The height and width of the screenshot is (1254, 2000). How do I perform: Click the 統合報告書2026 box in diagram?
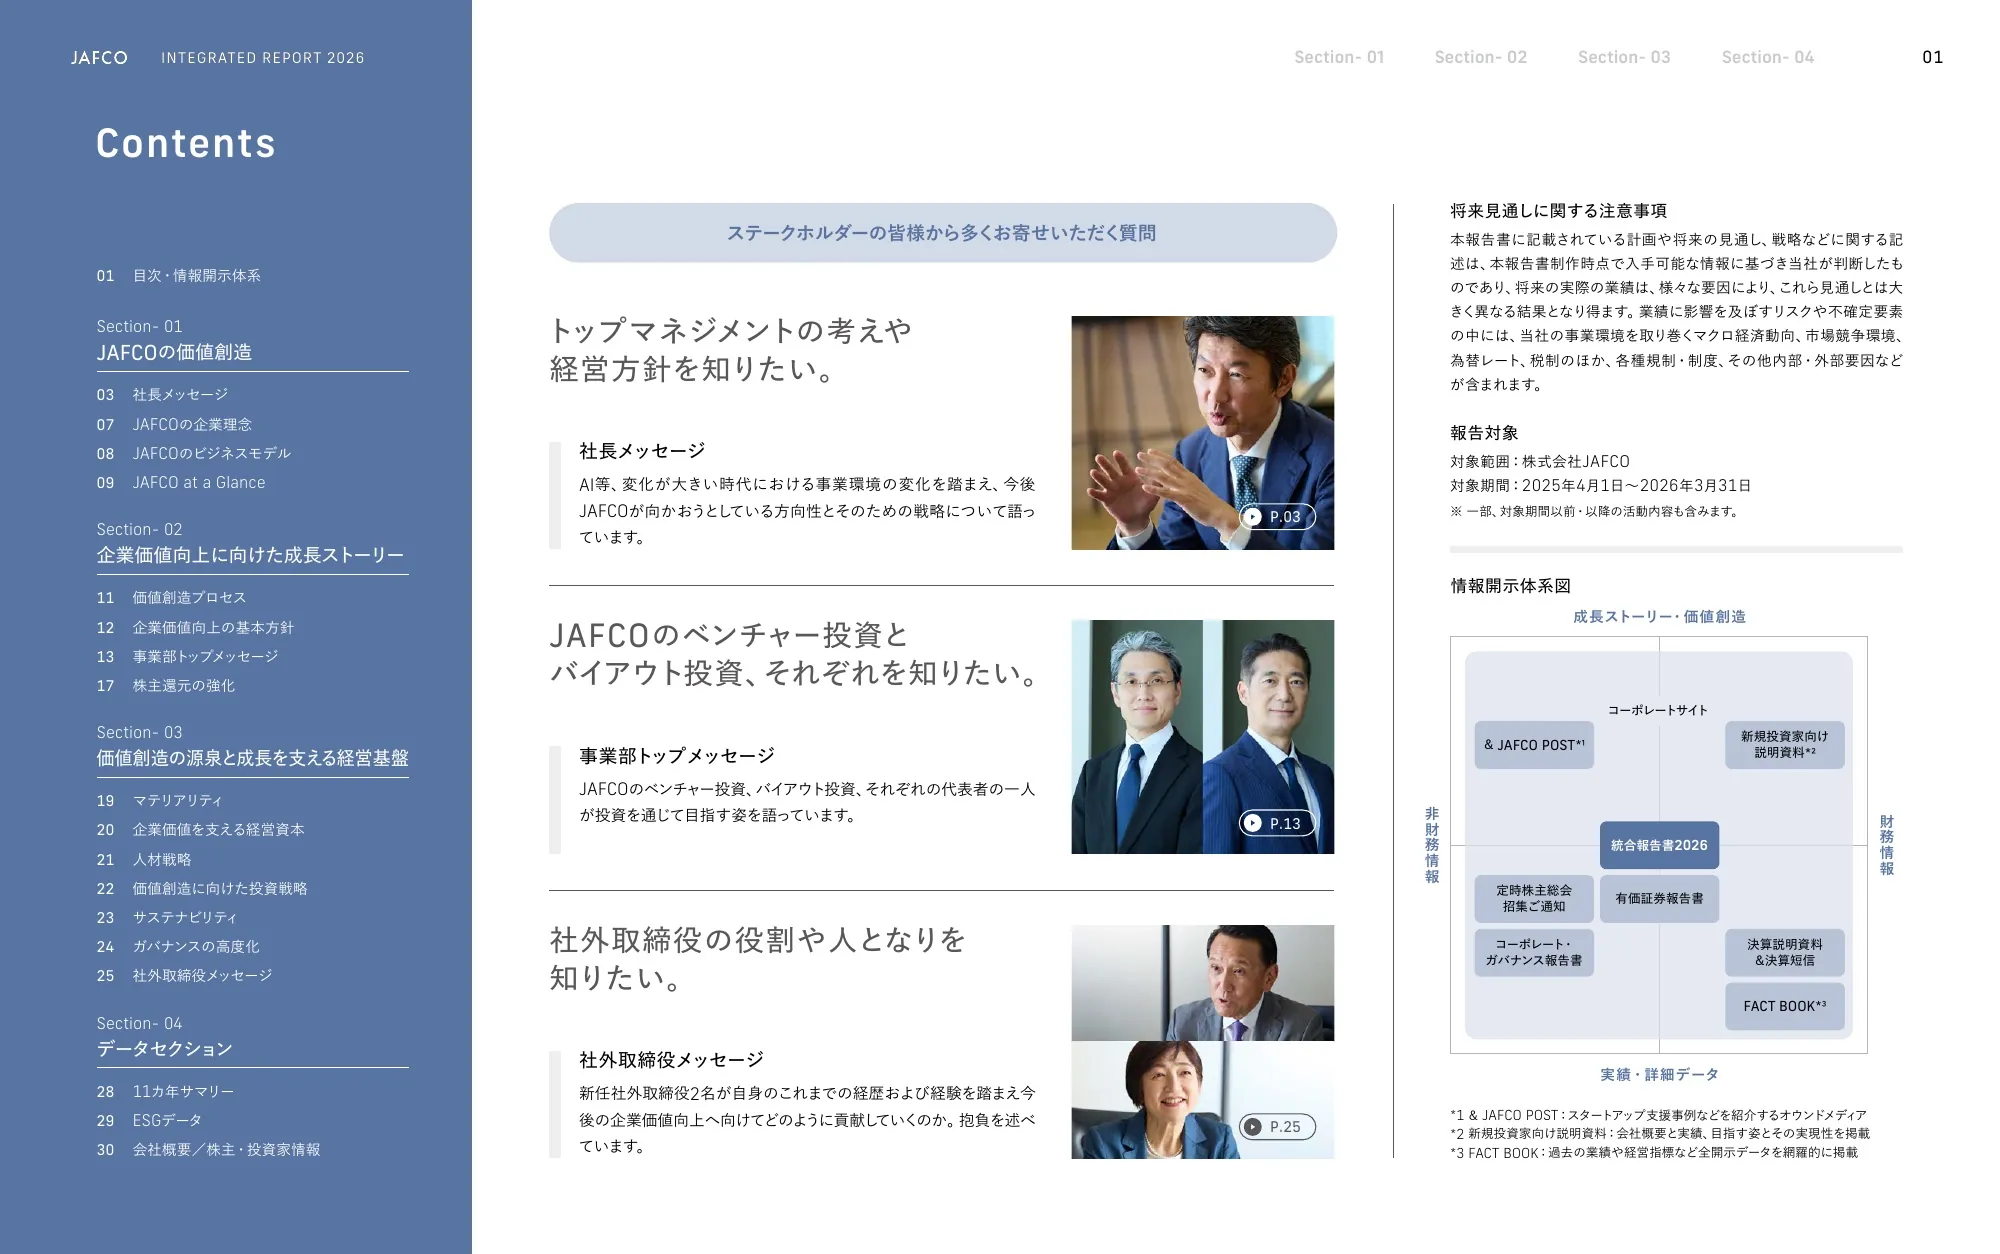pos(1659,845)
